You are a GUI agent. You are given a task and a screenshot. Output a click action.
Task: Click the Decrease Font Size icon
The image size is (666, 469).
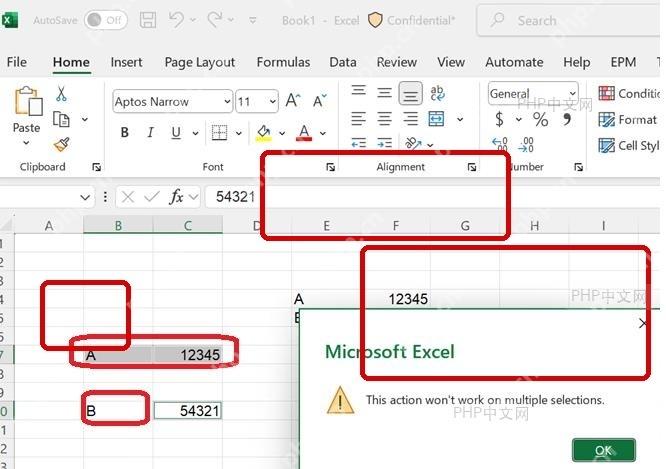[319, 101]
